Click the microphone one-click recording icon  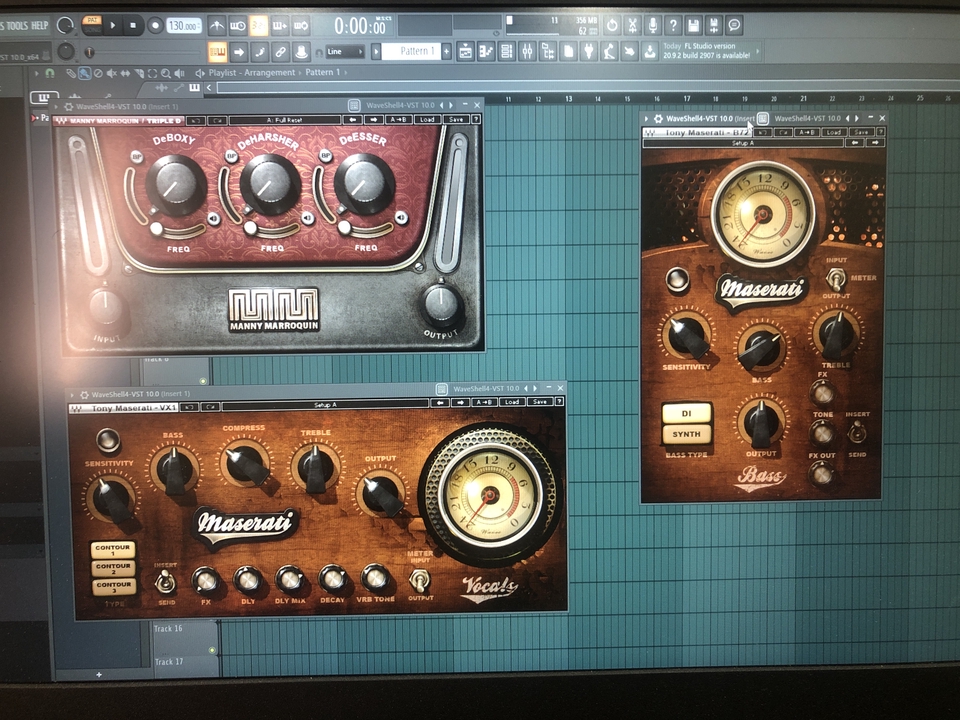pyautogui.click(x=653, y=25)
